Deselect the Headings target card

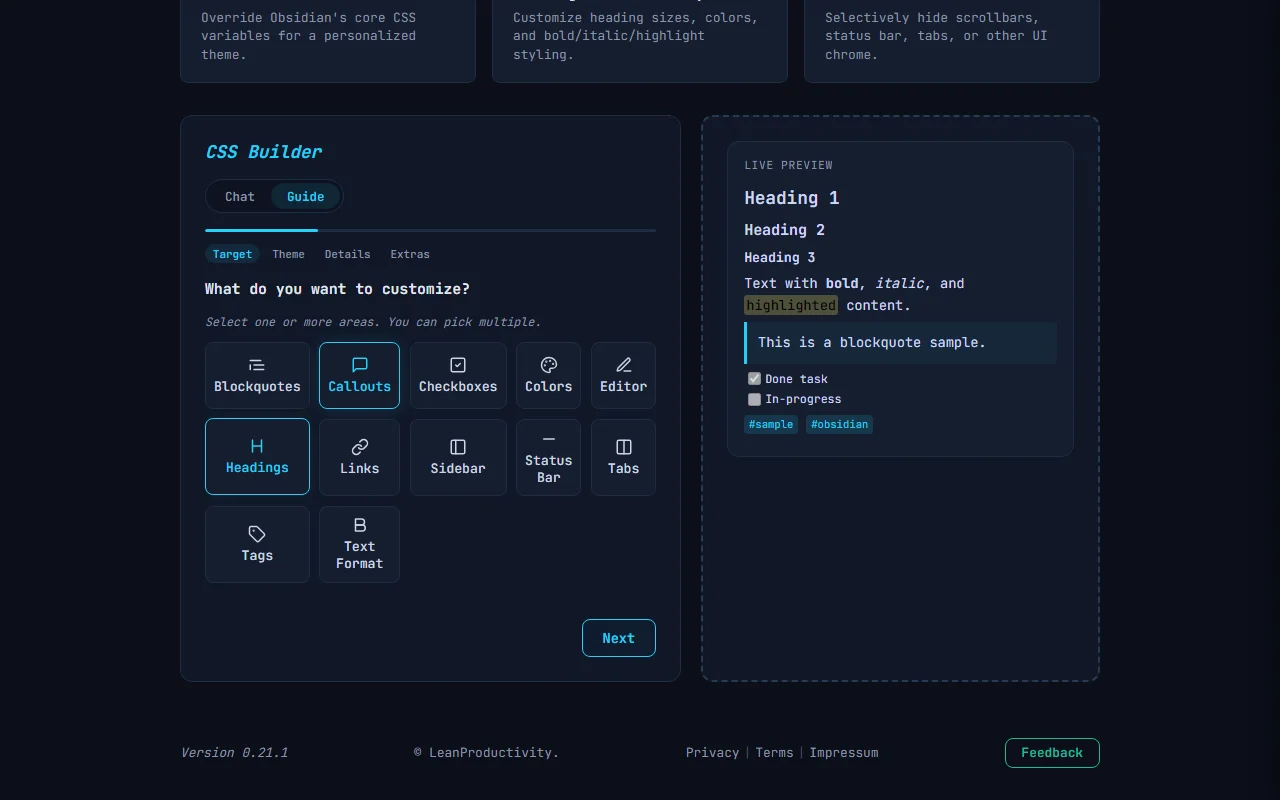coord(257,457)
